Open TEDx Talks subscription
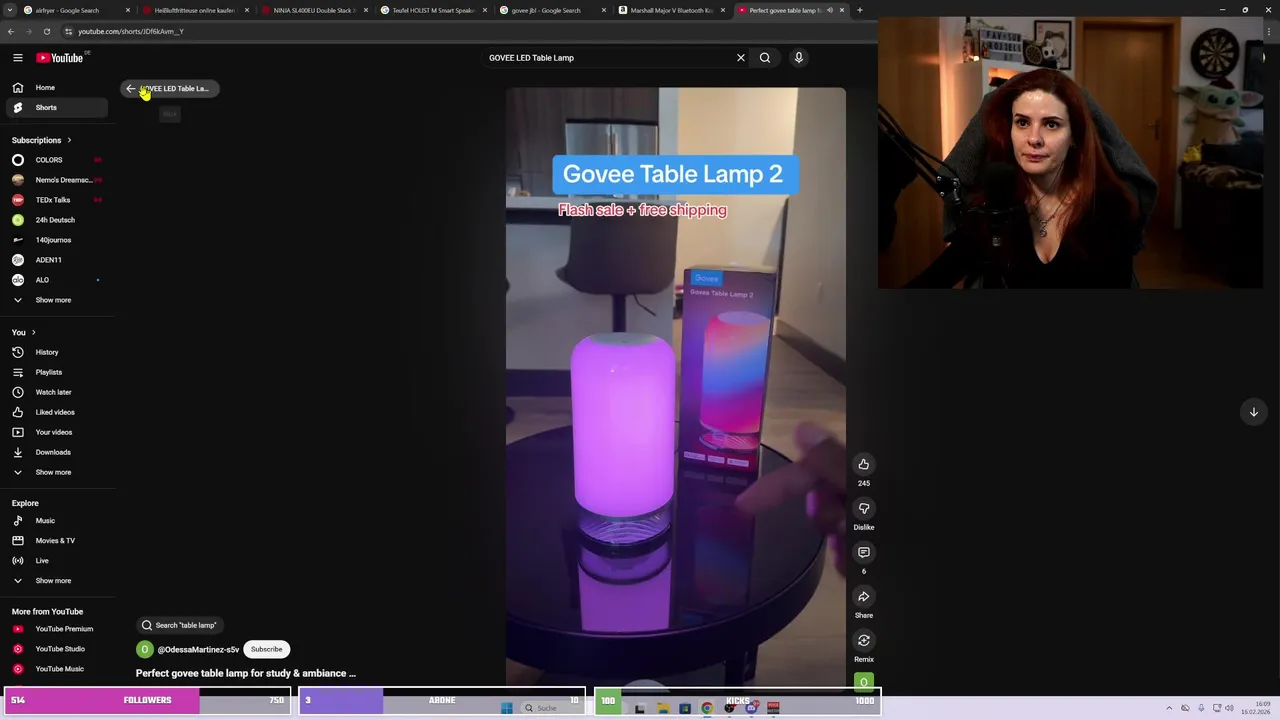Screen dimensions: 1280x720 click(x=56, y=200)
